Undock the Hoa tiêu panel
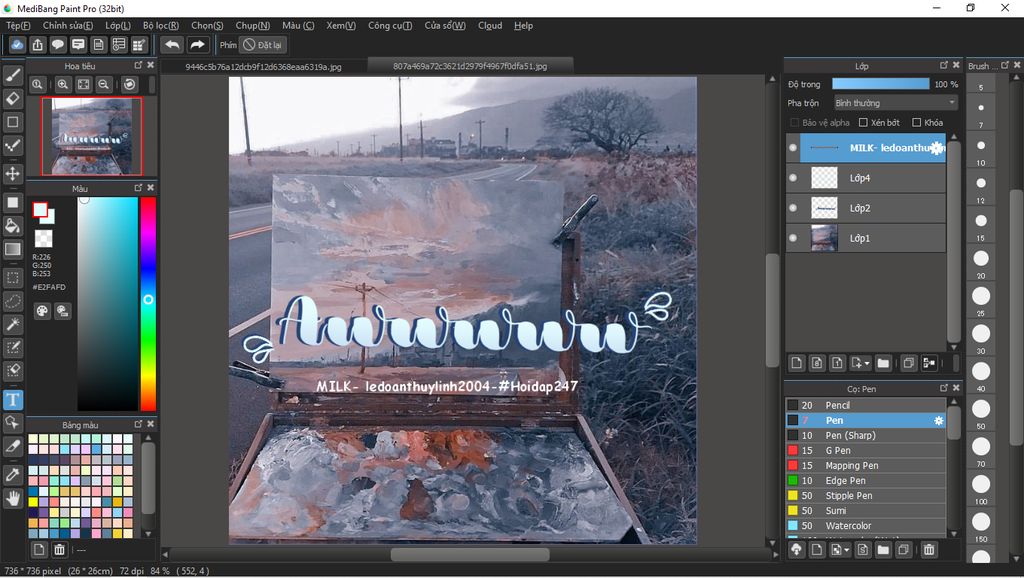Screen dimensions: 1024x578 coord(138,65)
